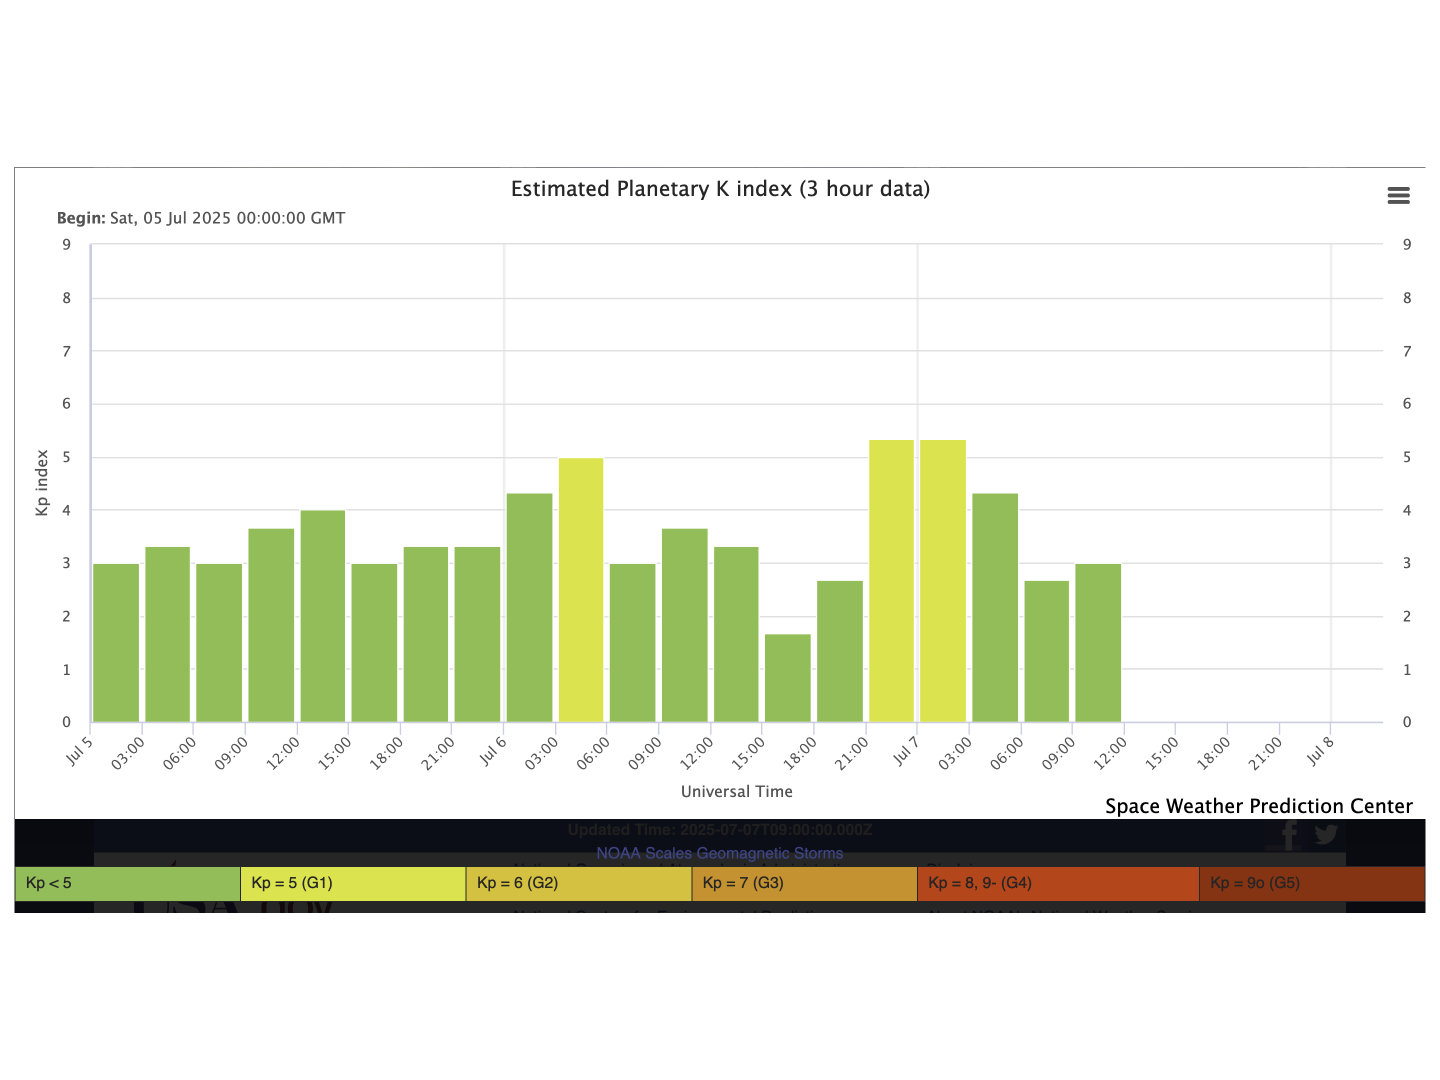Select the 'Kp = 9o (G5)' legend swatch

point(1312,883)
